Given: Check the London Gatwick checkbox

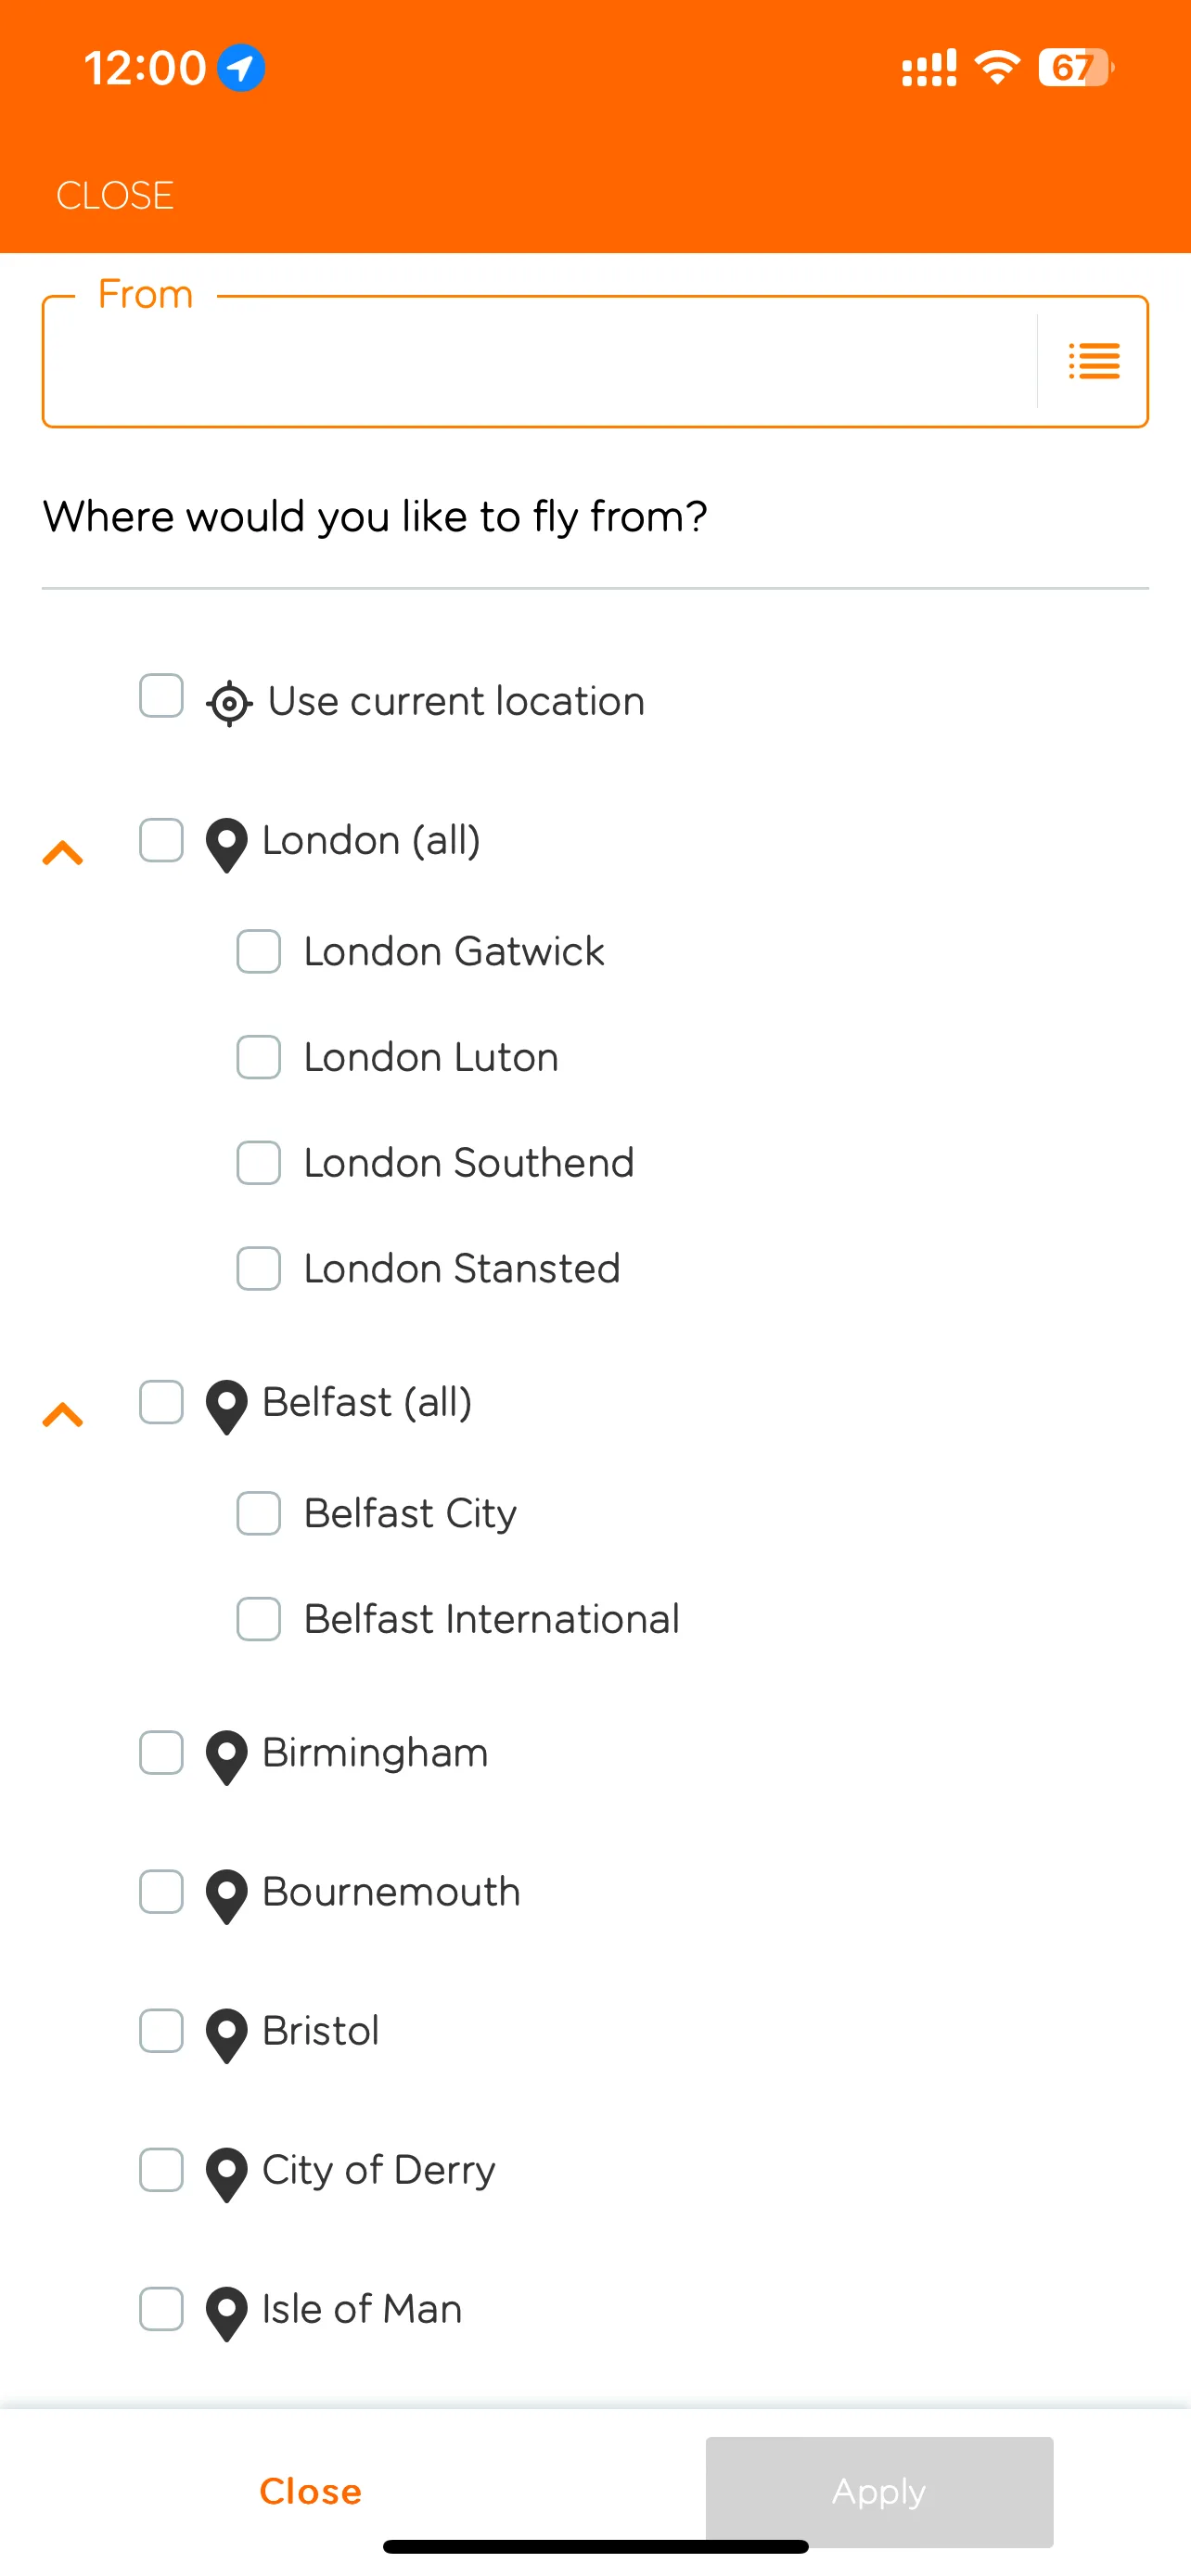Looking at the screenshot, I should coord(258,951).
